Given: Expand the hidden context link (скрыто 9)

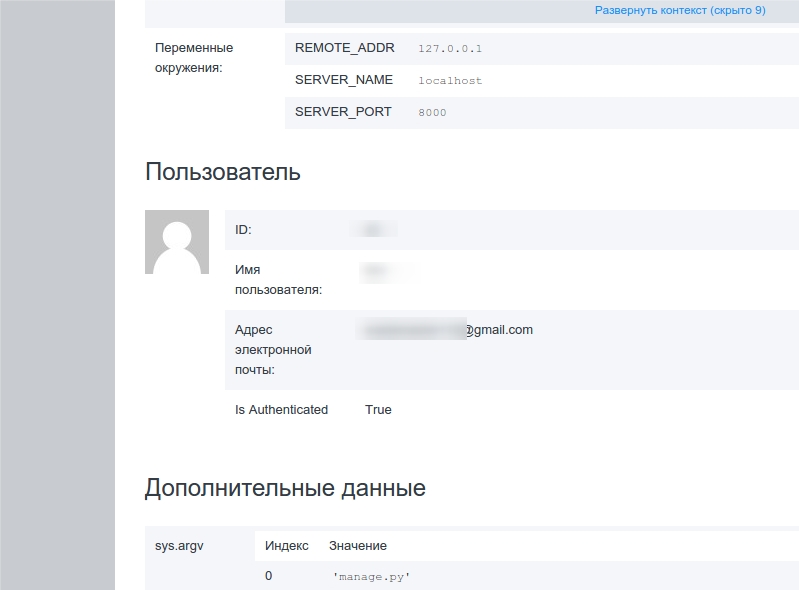Looking at the screenshot, I should pos(680,10).
